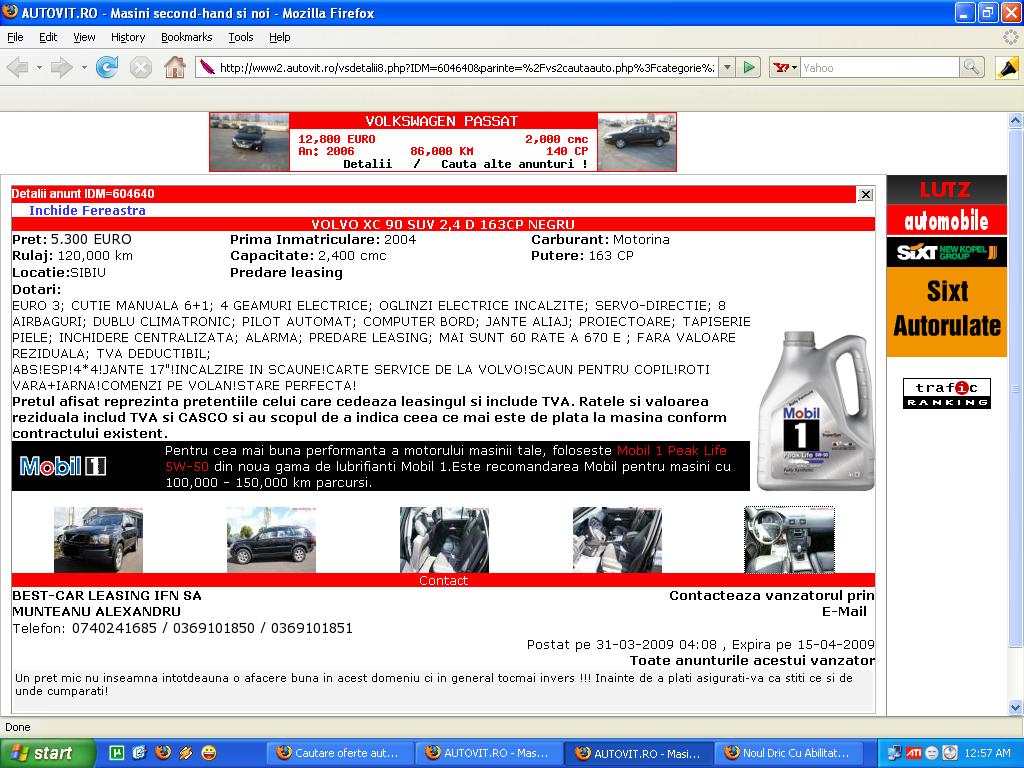Click the site favicon in address bar
Image resolution: width=1024 pixels, height=768 pixels.
pyautogui.click(x=208, y=67)
